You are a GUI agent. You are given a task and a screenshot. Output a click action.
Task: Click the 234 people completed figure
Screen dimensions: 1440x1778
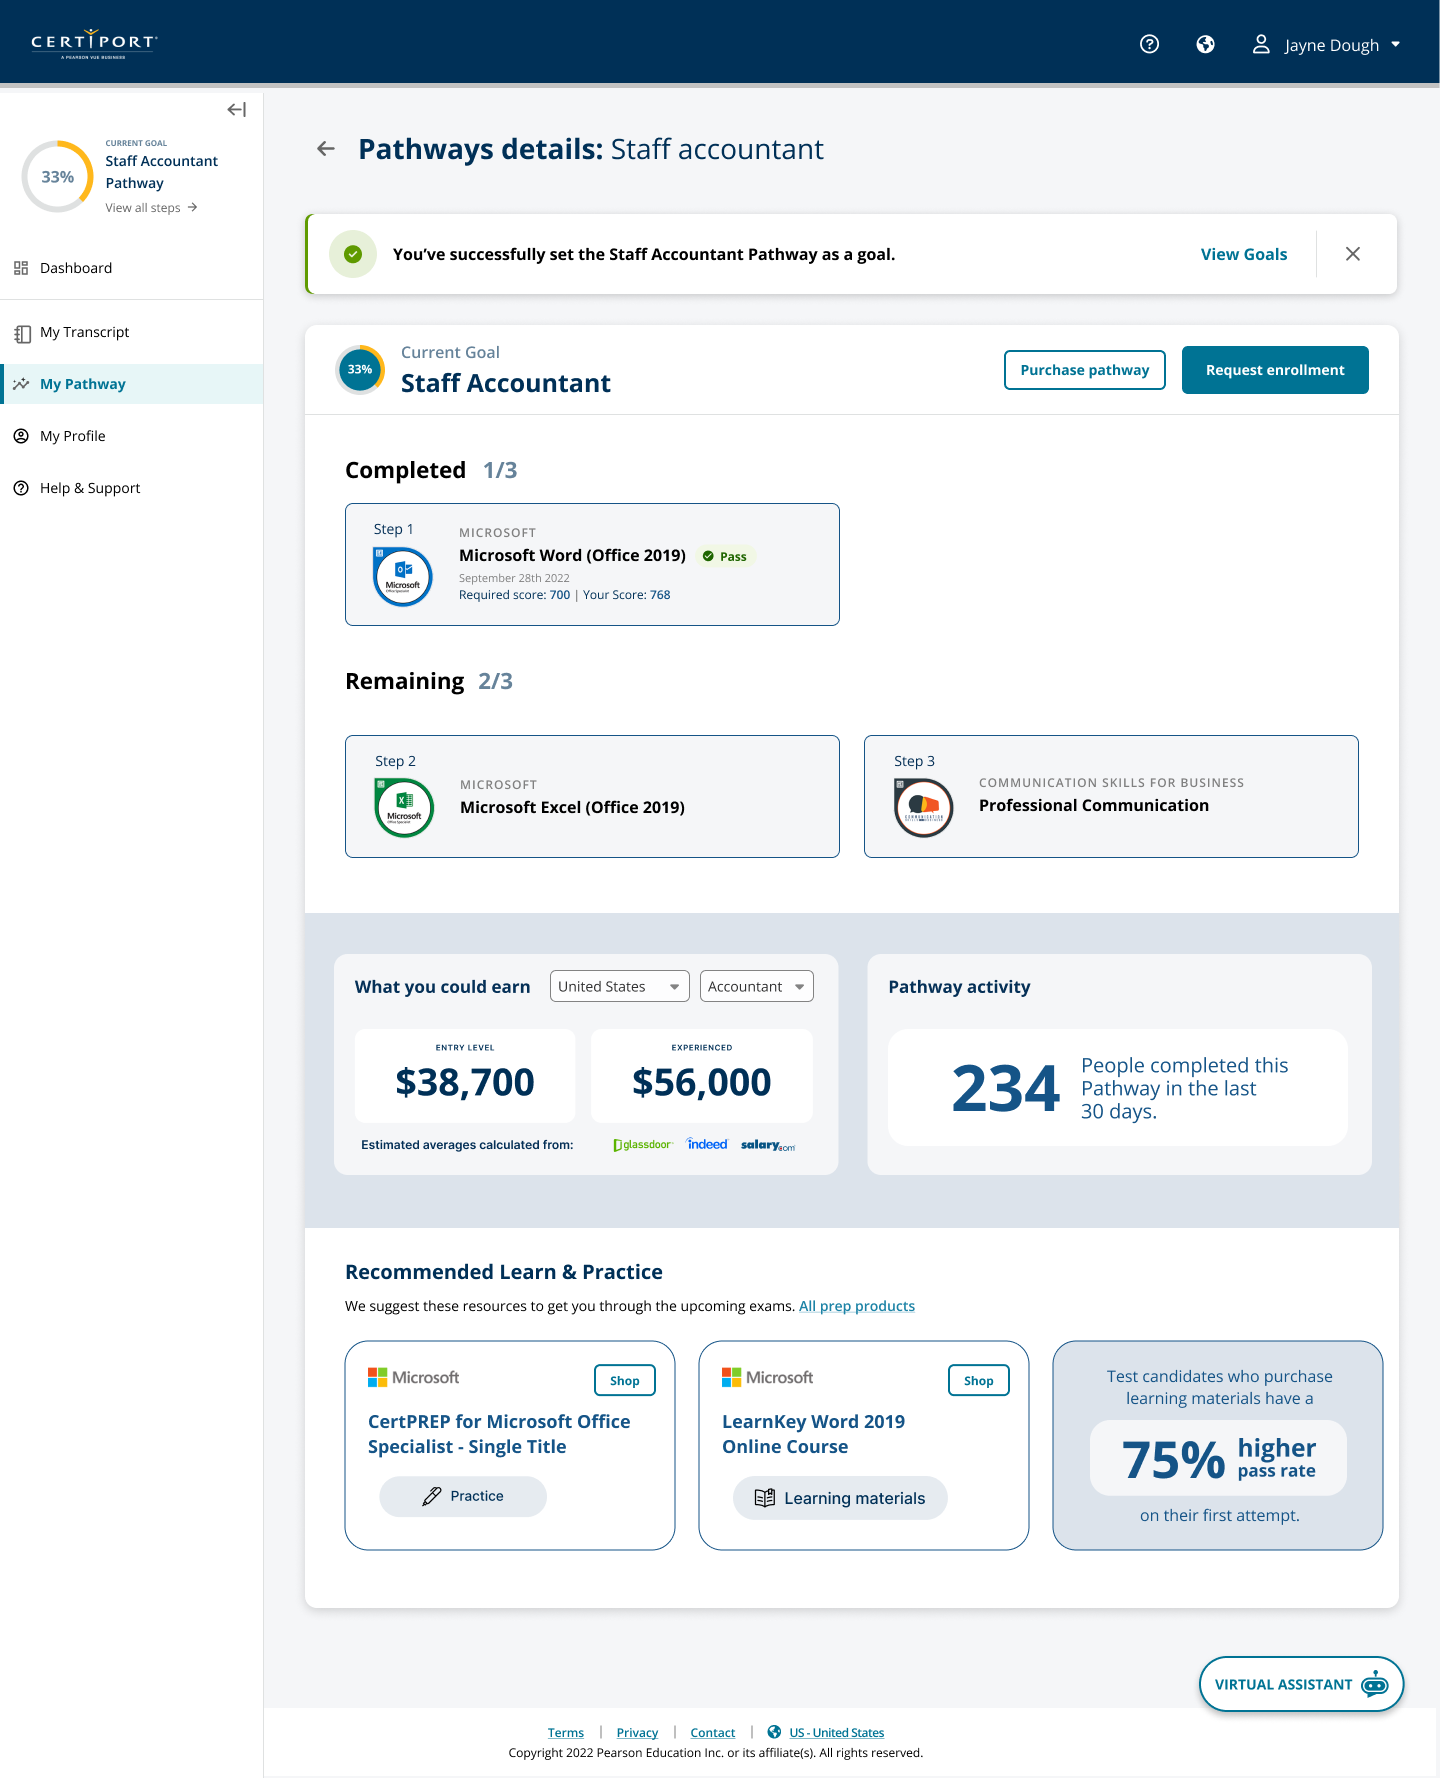1006,1088
